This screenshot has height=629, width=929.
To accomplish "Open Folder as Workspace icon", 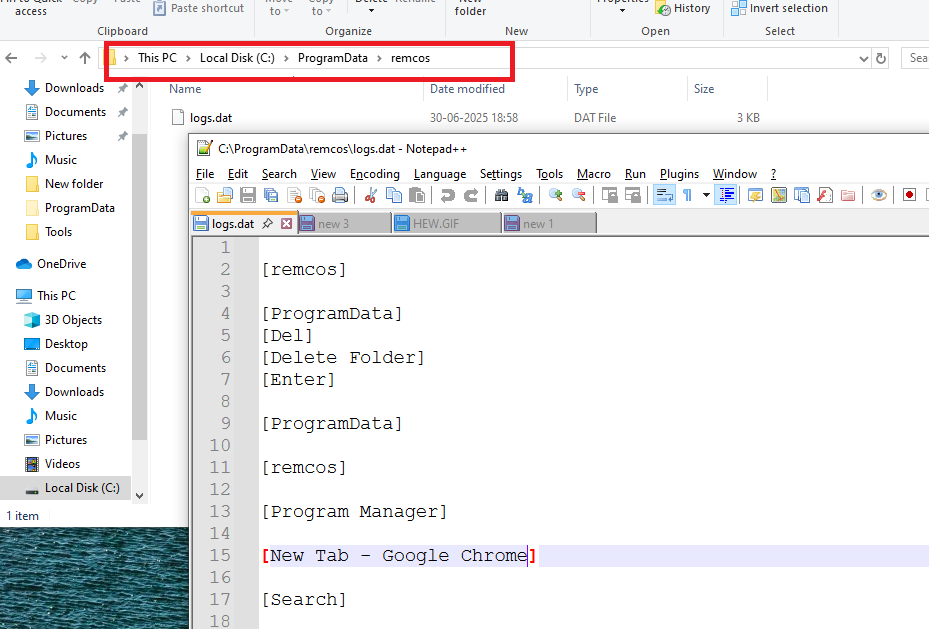I will (x=848, y=195).
